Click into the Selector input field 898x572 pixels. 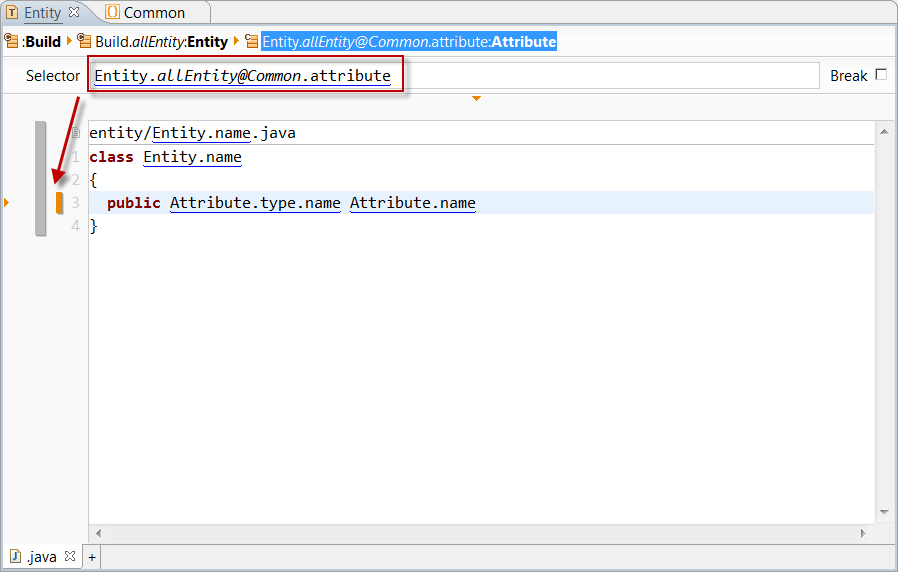(600, 76)
